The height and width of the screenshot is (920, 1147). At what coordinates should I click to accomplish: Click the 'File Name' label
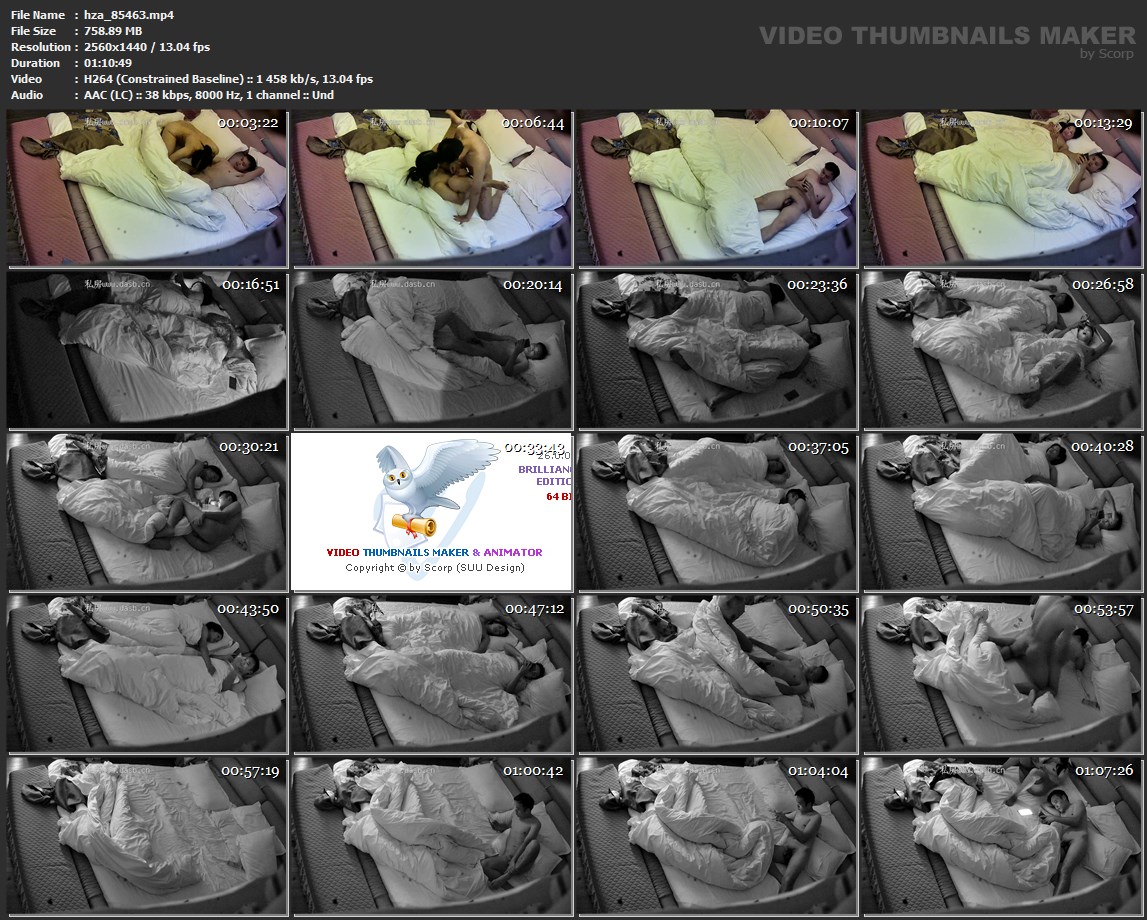(x=37, y=15)
